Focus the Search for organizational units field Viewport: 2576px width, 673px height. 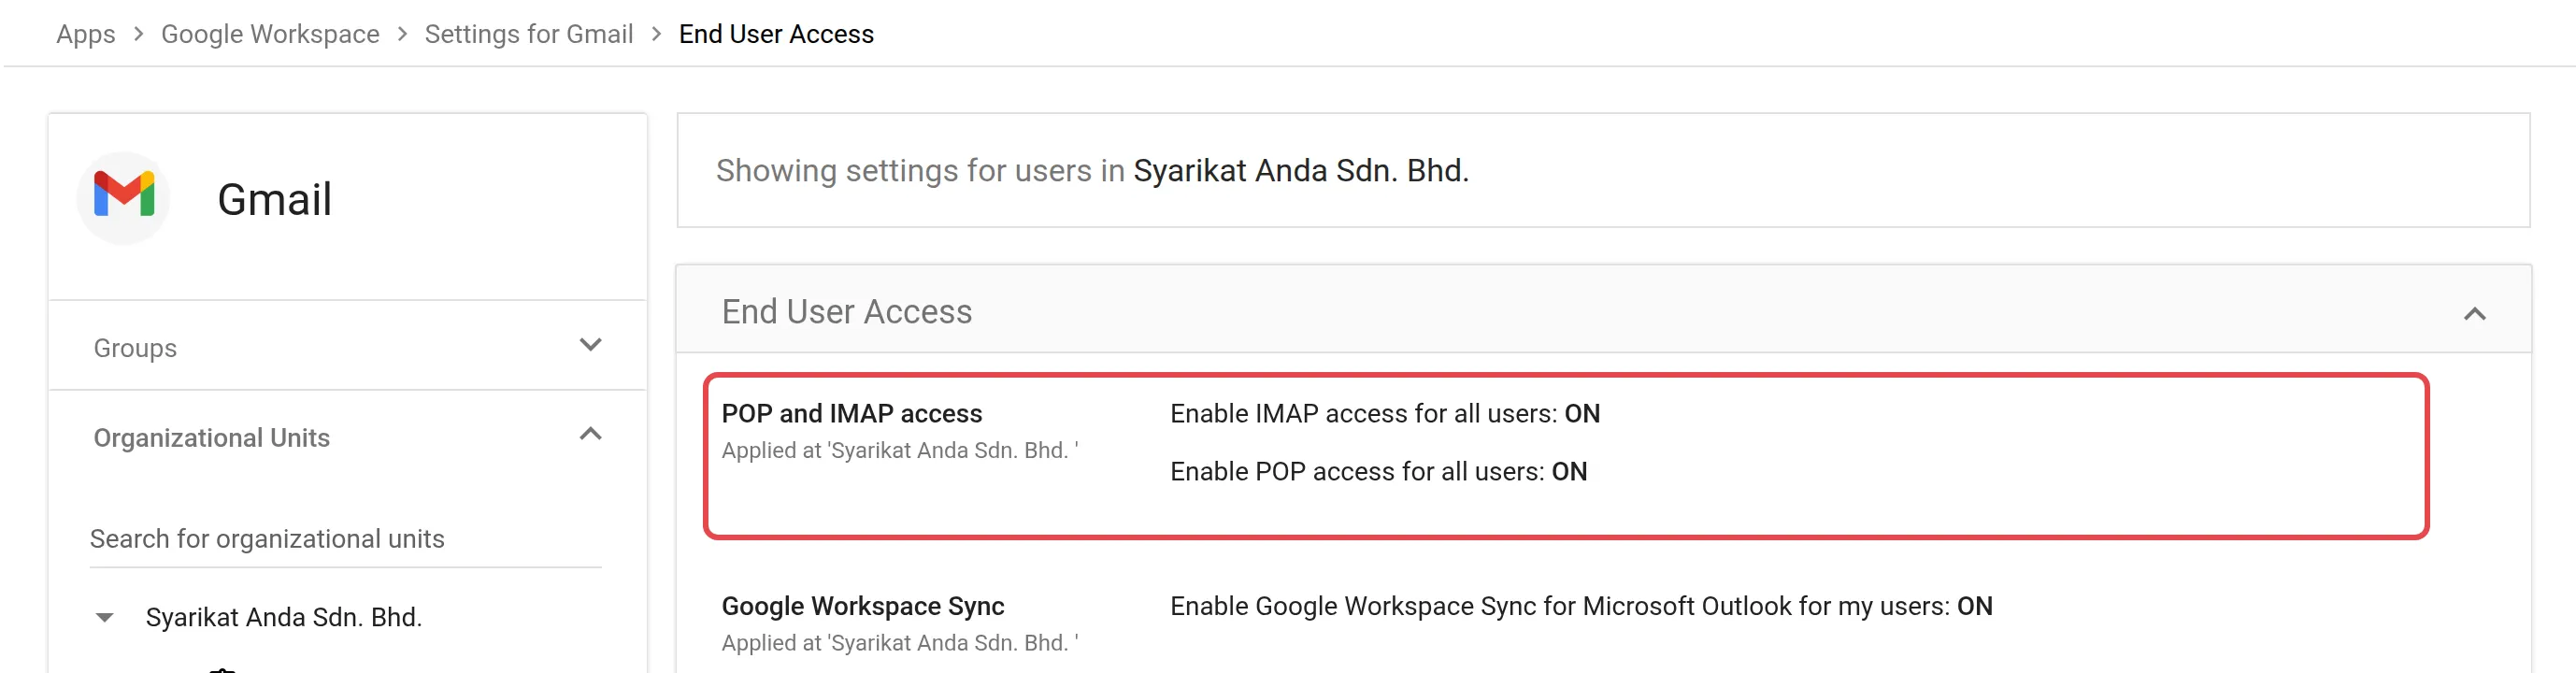pyautogui.click(x=345, y=539)
